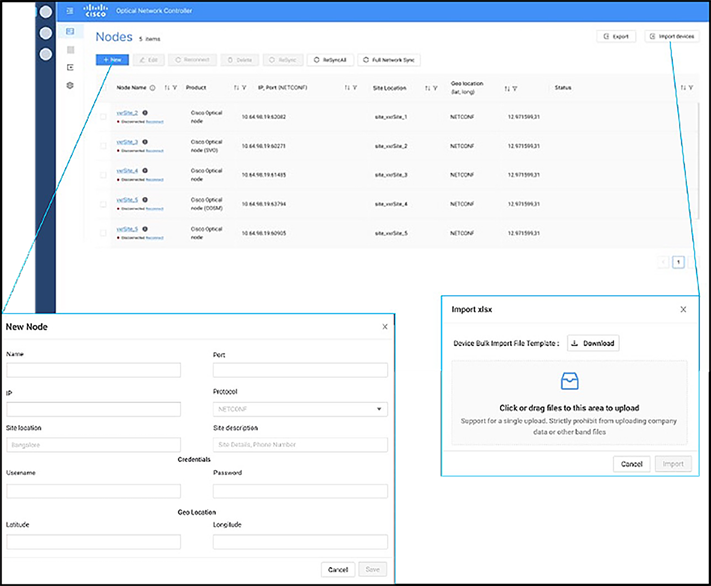Sort the table by Site Location
711x586 pixels.
427,88
